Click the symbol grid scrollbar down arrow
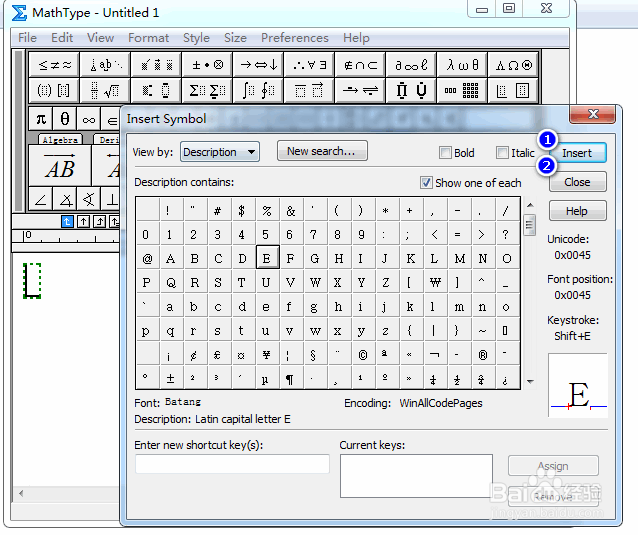 click(x=530, y=382)
